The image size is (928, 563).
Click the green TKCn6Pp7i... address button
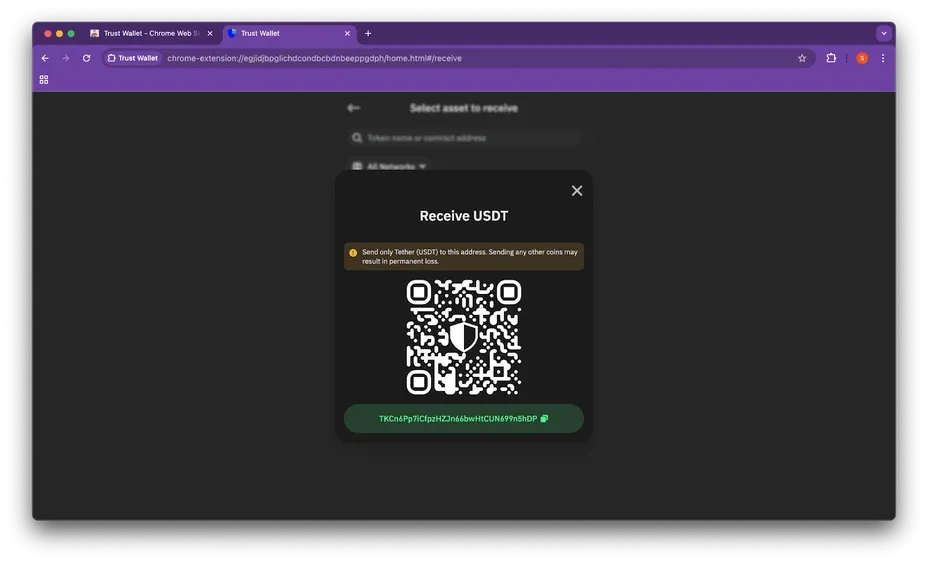click(x=463, y=419)
